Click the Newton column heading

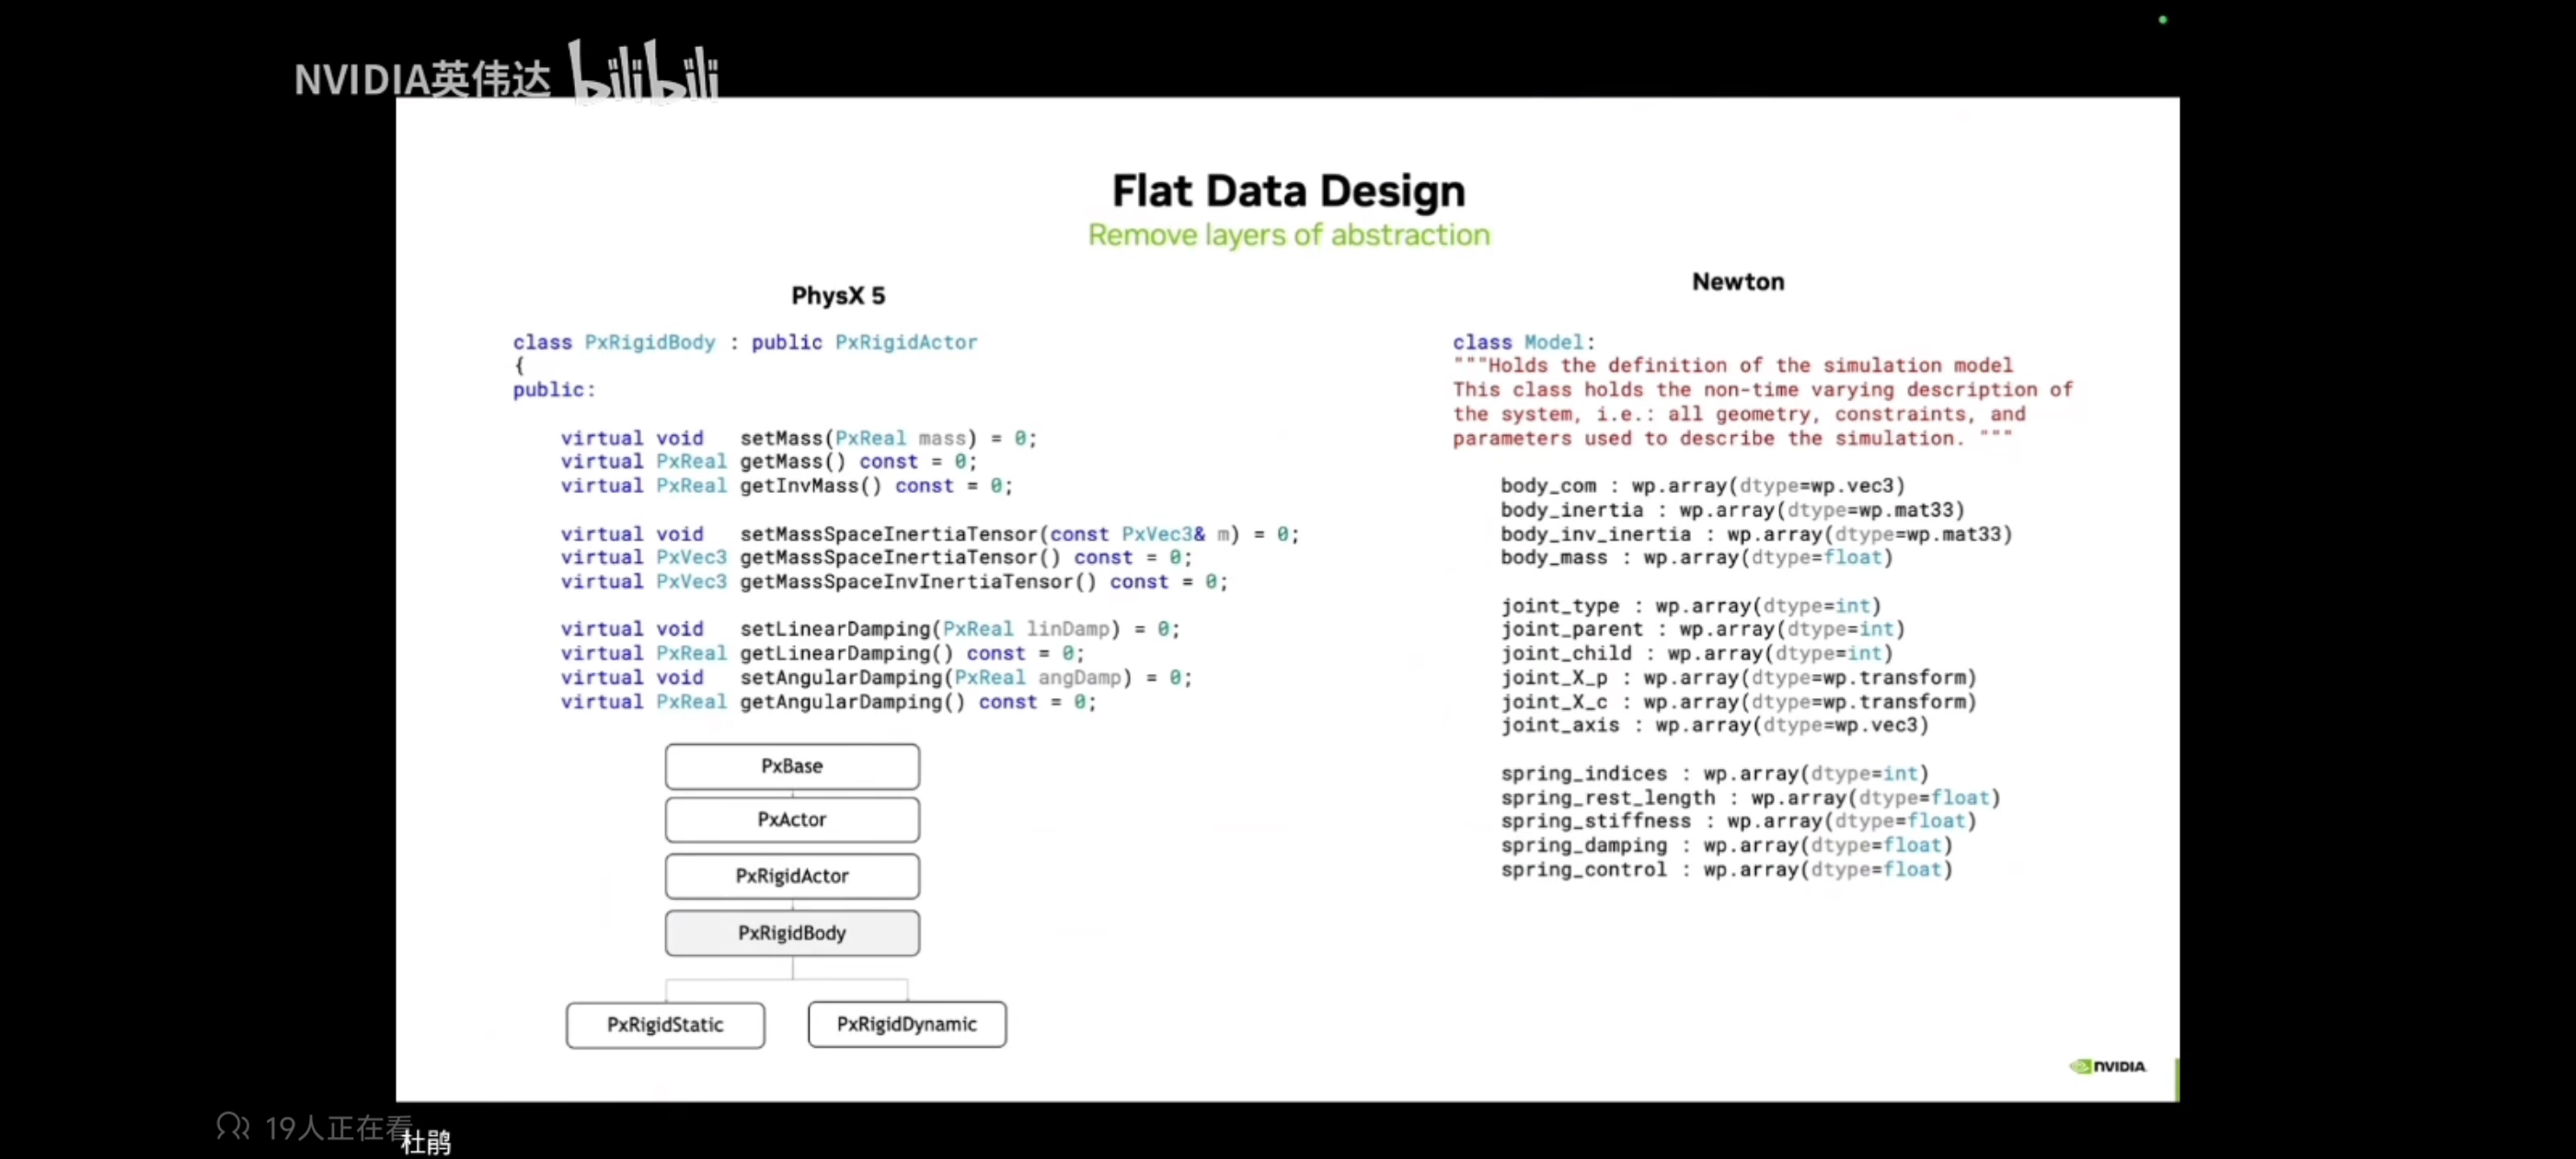click(x=1737, y=282)
